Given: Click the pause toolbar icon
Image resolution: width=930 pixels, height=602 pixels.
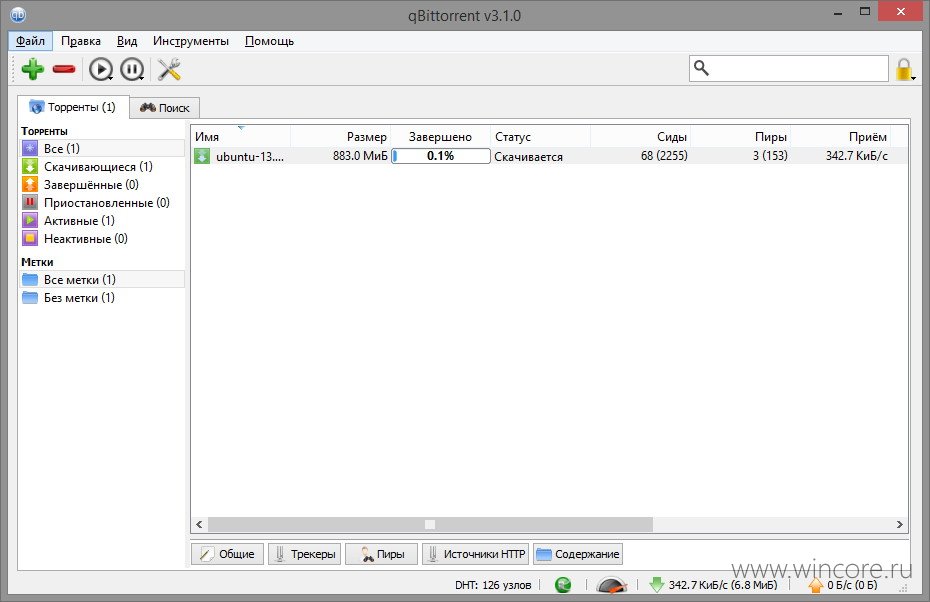Looking at the screenshot, I should 132,69.
